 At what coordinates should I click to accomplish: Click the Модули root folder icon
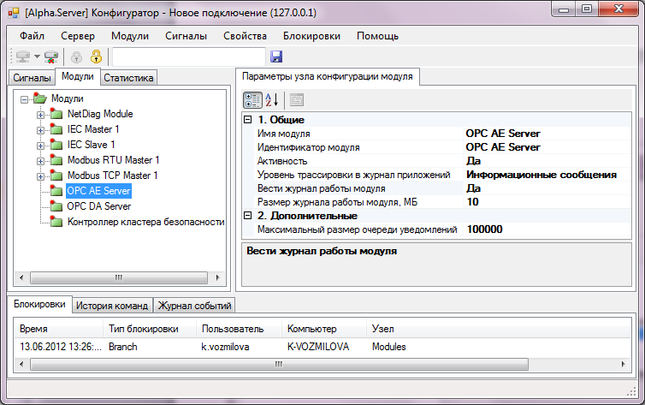40,99
